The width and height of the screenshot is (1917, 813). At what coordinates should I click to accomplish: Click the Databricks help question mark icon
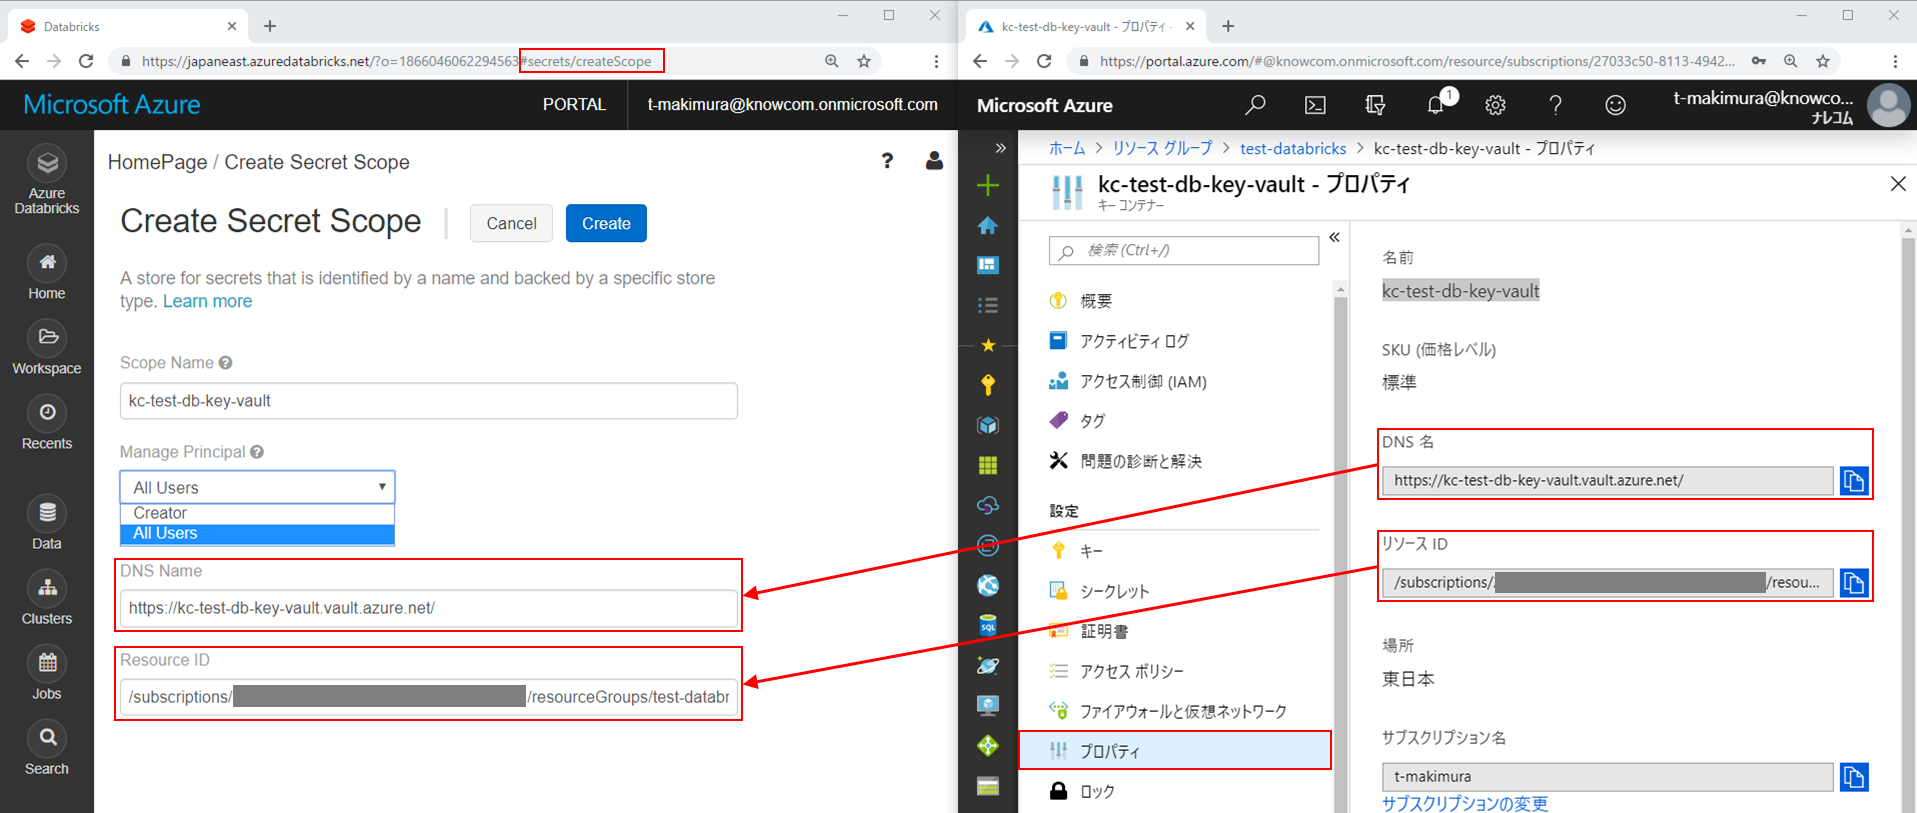(887, 161)
